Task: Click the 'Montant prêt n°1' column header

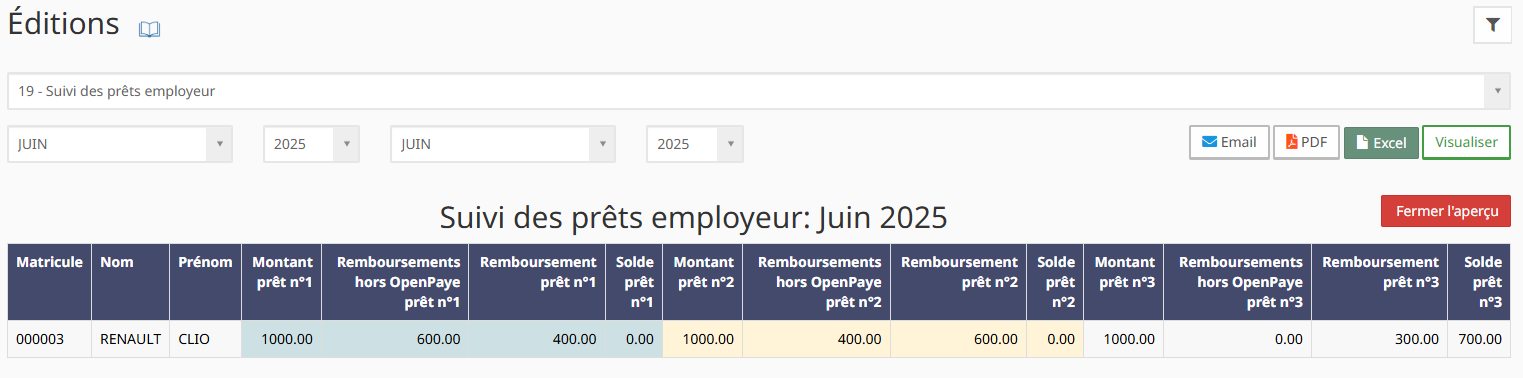Action: tap(281, 281)
